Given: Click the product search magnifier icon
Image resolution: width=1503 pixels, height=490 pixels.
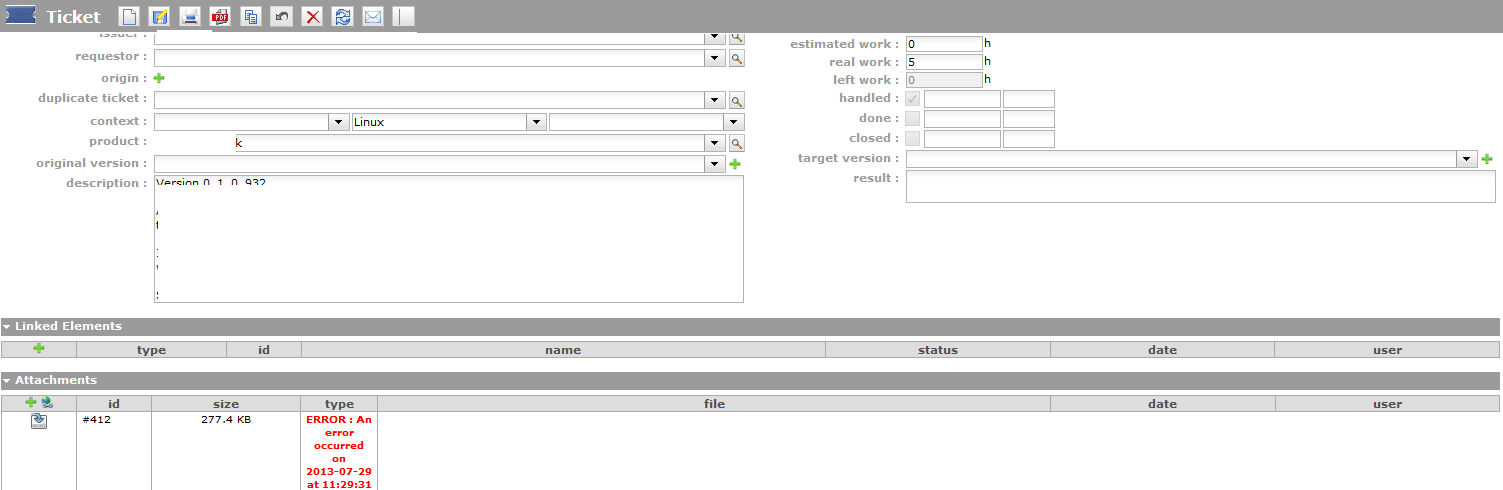Looking at the screenshot, I should (736, 144).
